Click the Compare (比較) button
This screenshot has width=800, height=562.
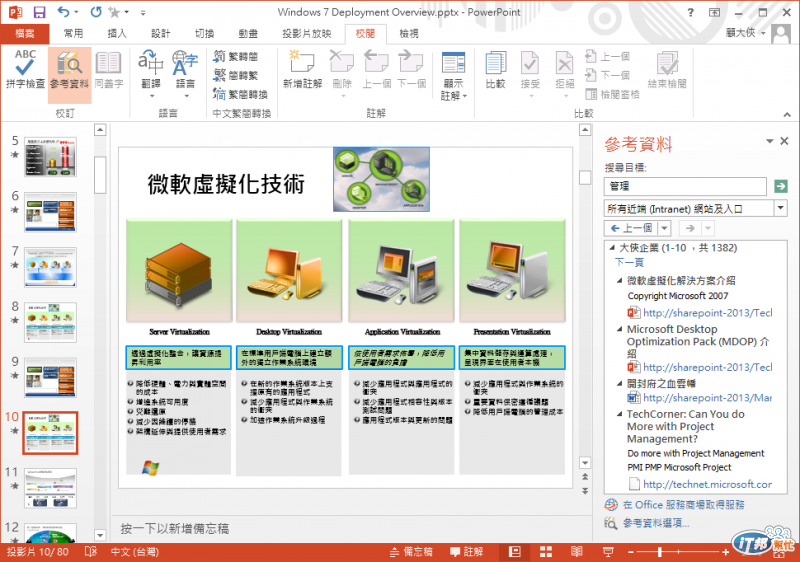495,69
